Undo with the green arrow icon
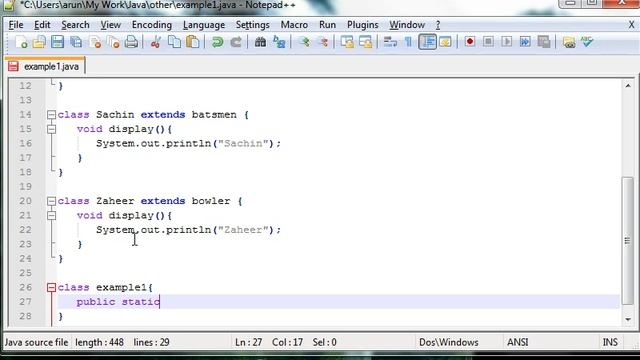The image size is (640, 360). (218, 42)
